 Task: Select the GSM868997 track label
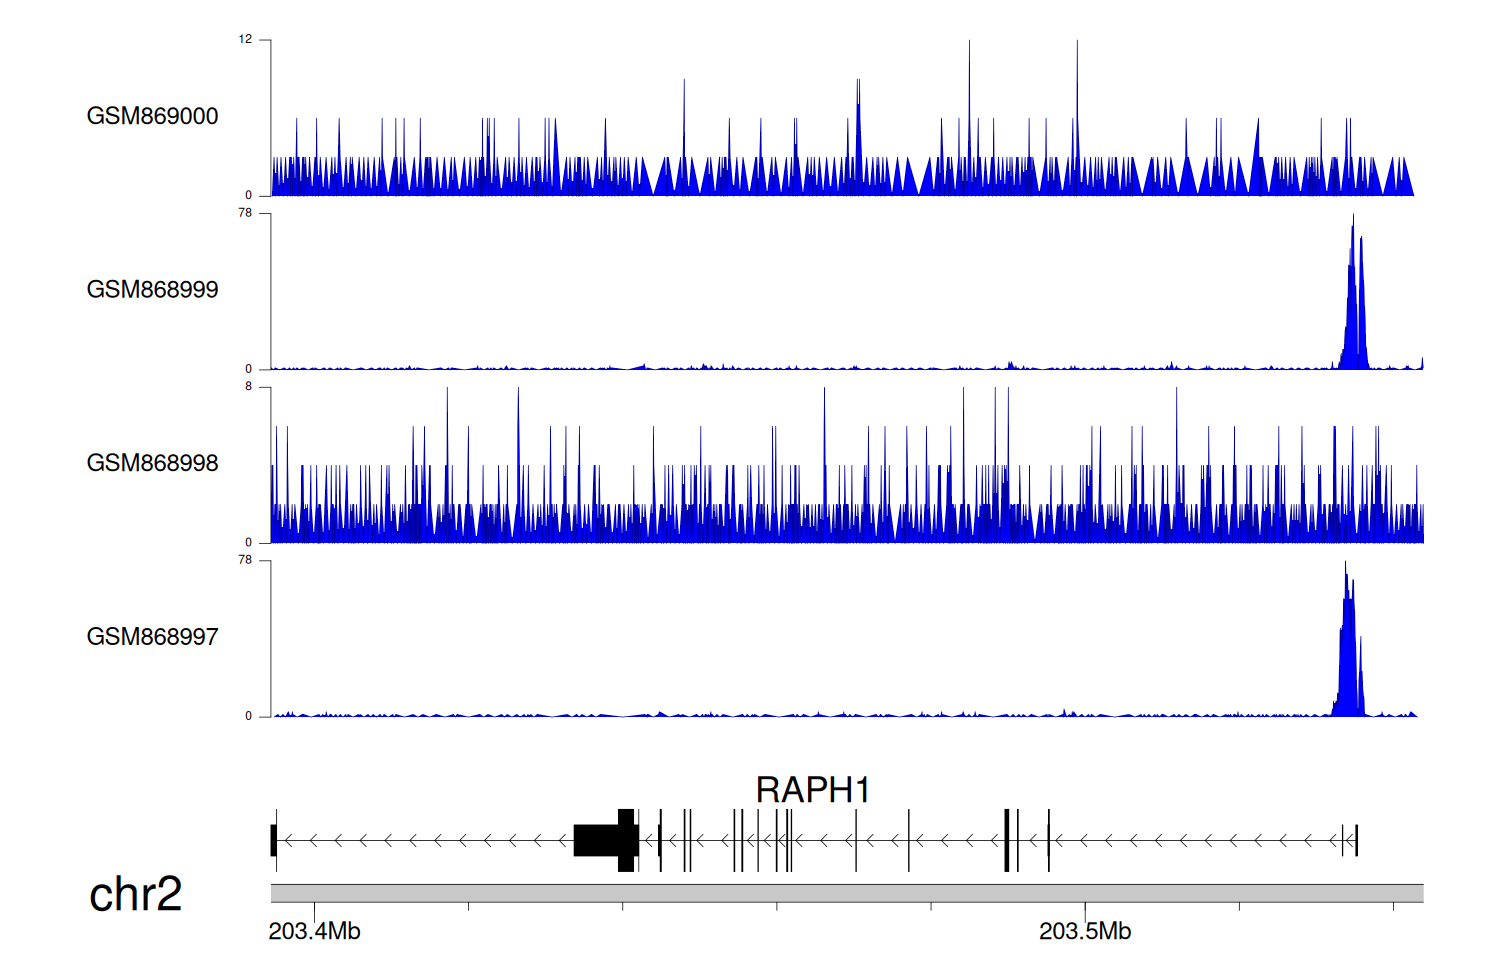pos(152,637)
